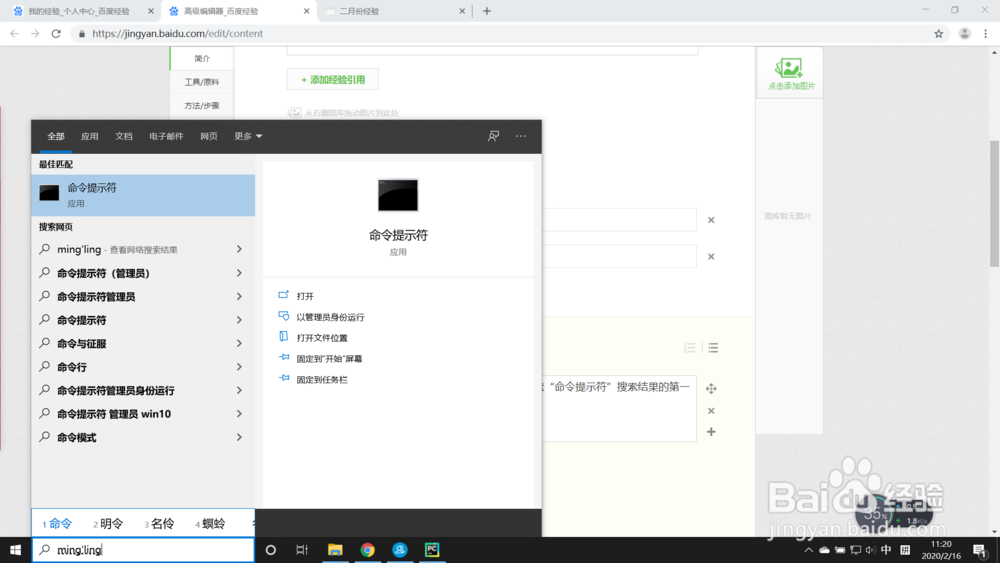Select the ordered list icon in editor
This screenshot has width=1000, height=563.
point(689,347)
